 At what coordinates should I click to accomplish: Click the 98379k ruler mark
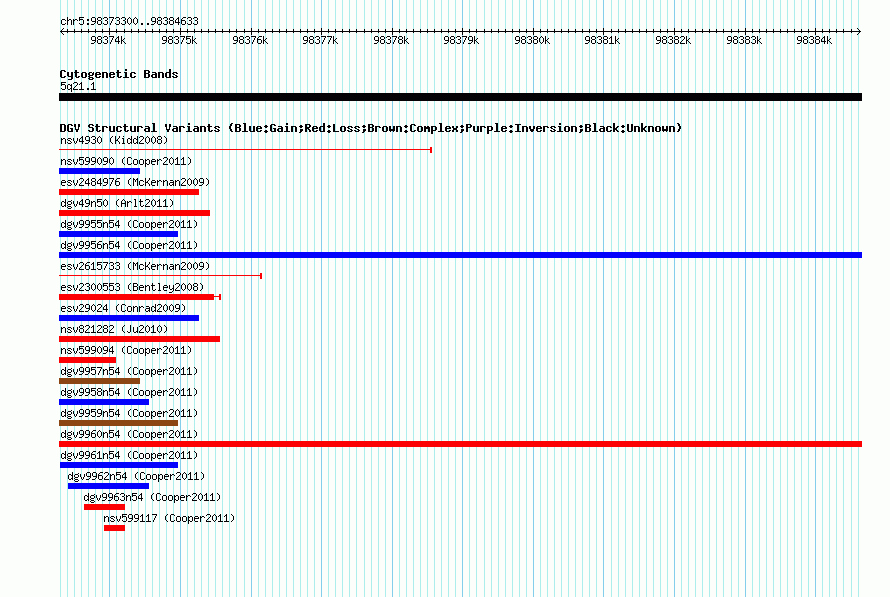click(461, 40)
